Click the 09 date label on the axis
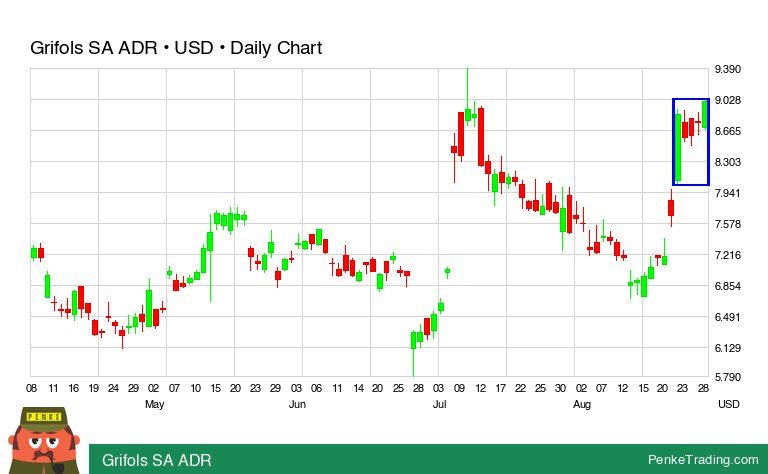The image size is (768, 474). click(459, 388)
